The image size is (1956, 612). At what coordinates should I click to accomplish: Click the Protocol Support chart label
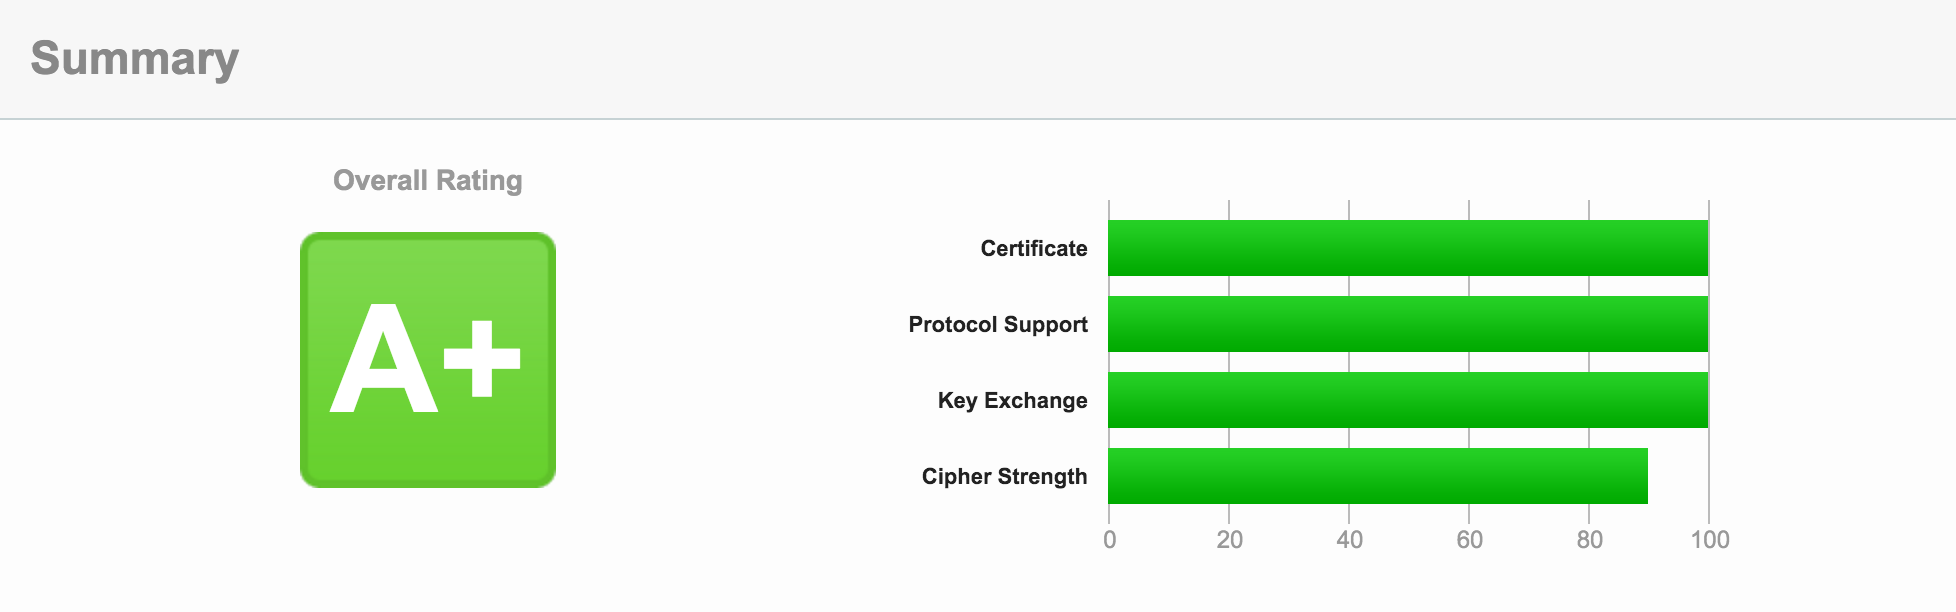click(x=997, y=325)
